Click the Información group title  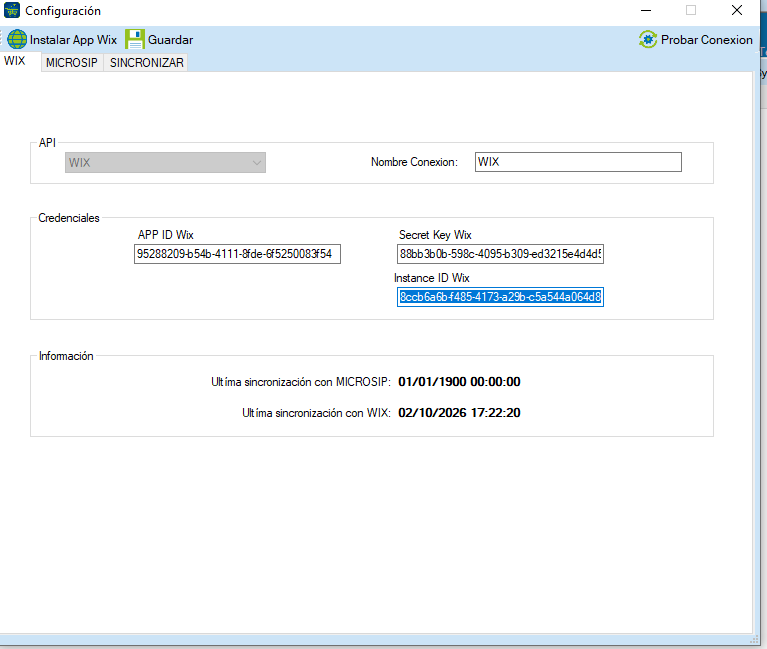[x=66, y=356]
